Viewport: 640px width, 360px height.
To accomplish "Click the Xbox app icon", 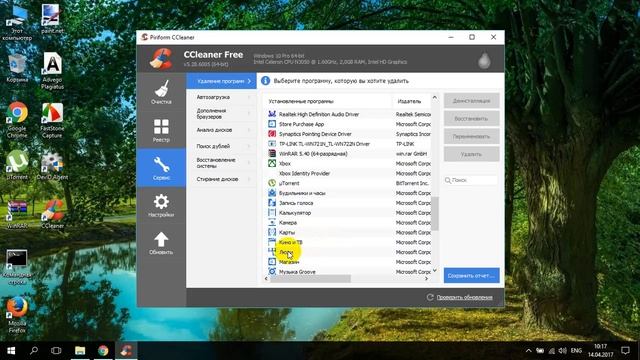I will coord(272,163).
